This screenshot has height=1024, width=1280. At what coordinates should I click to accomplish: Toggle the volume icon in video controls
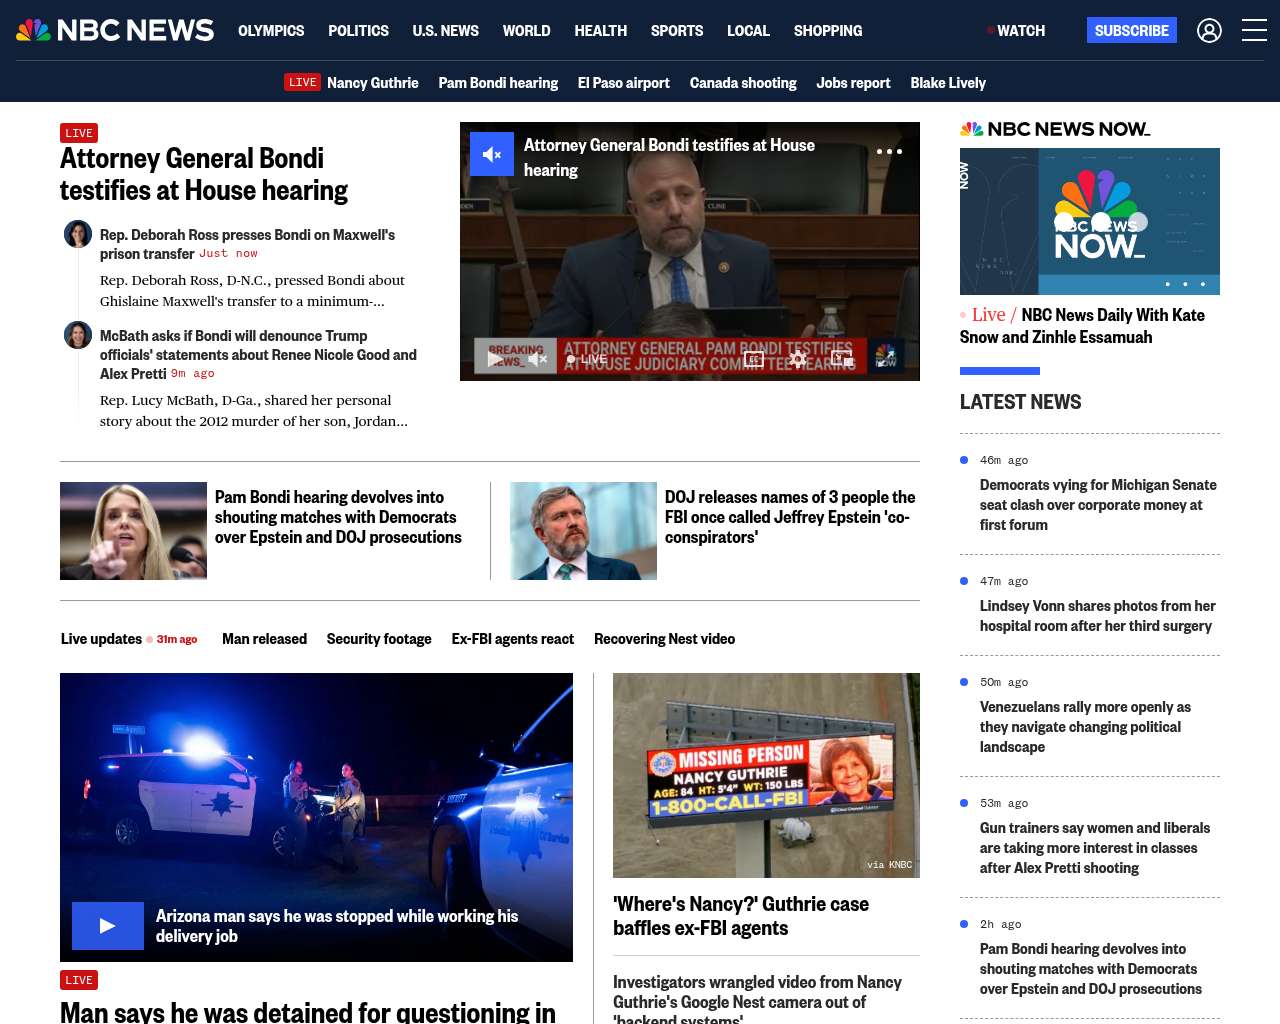[x=538, y=359]
